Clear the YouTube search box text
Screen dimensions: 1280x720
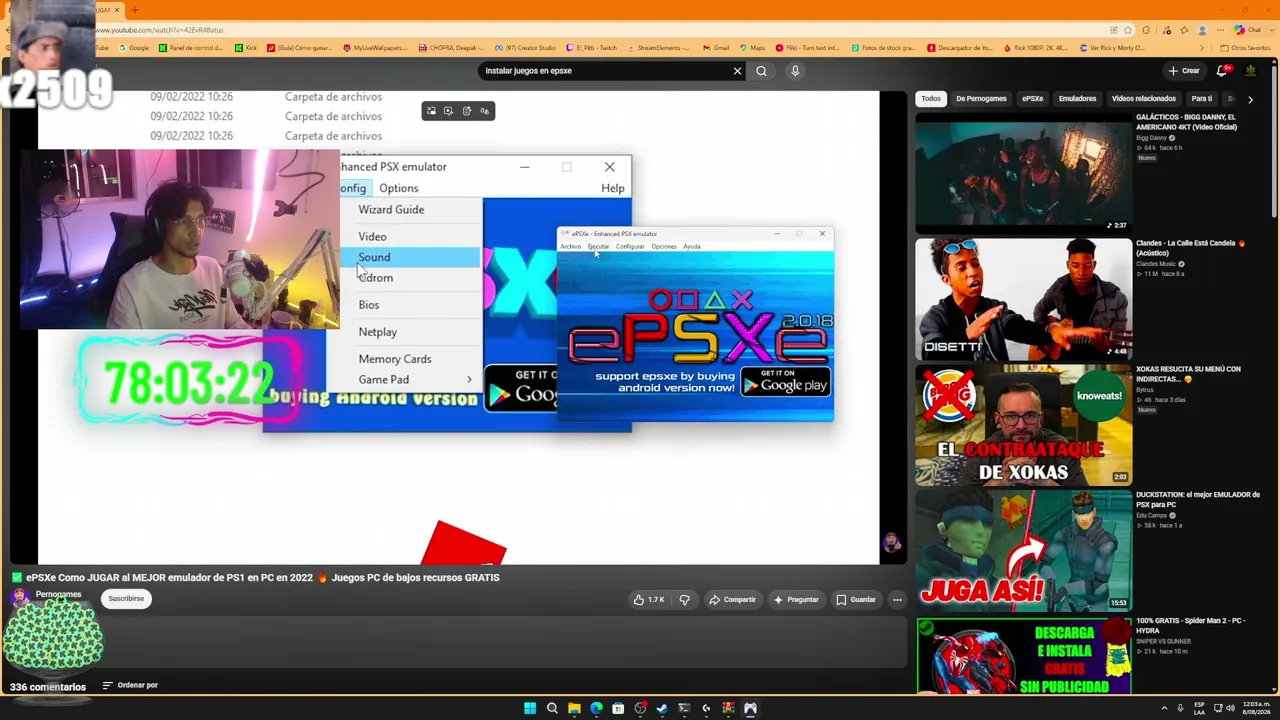[x=737, y=71]
